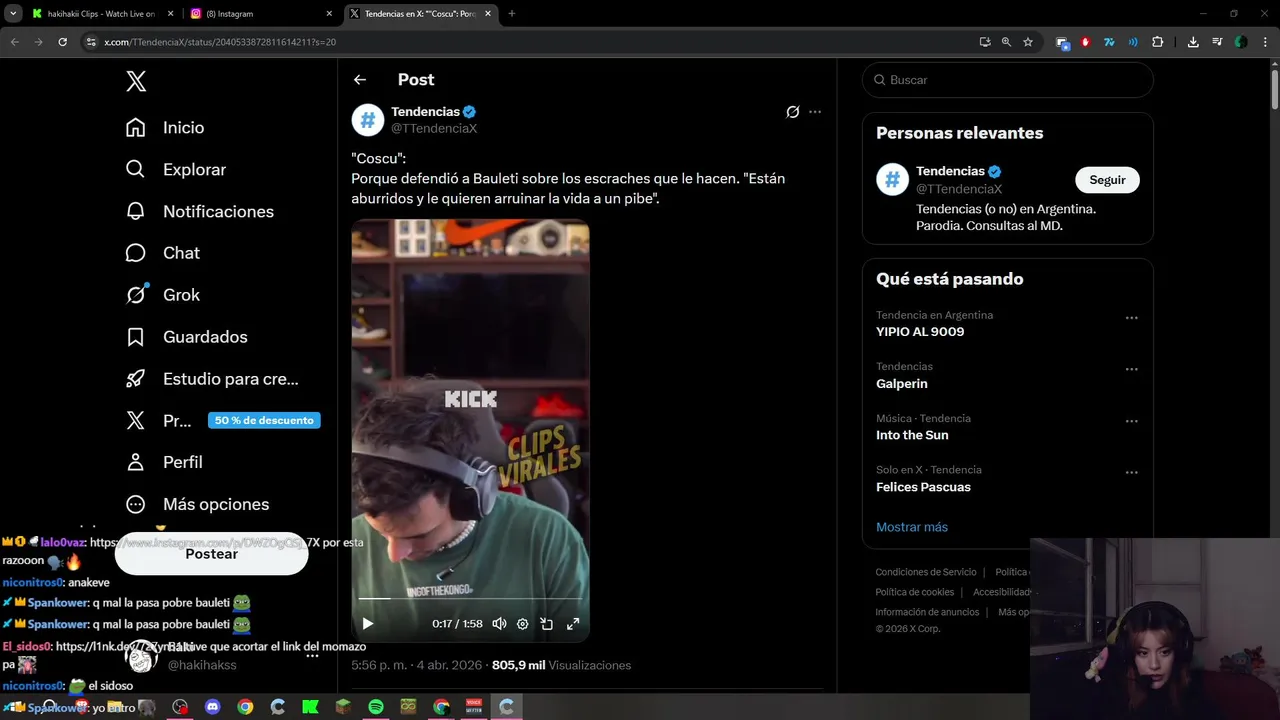Image resolution: width=1280 pixels, height=720 pixels.
Task: Open Felices Pascuas trend
Action: pos(923,487)
